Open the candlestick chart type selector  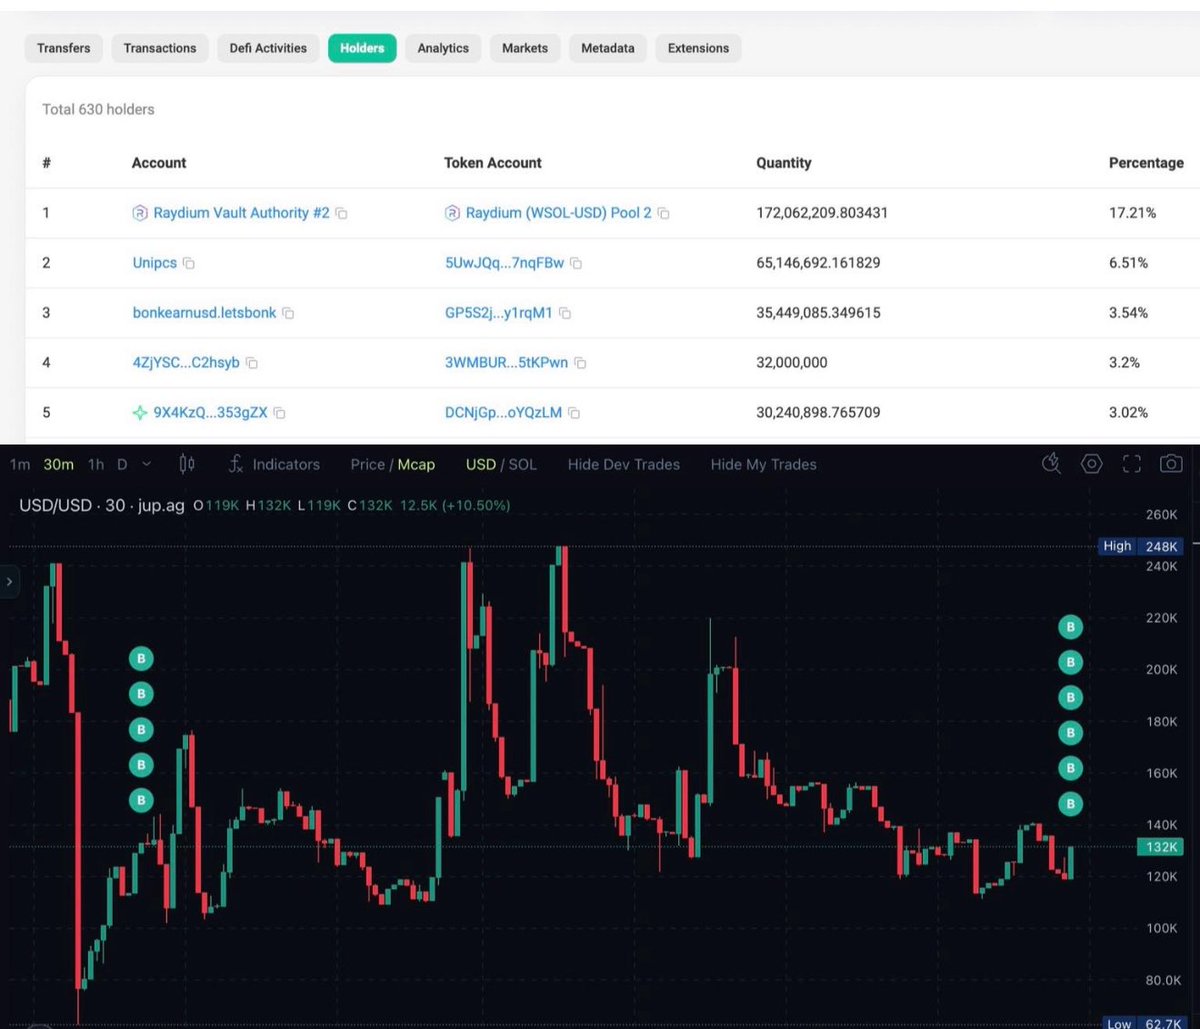click(x=187, y=464)
